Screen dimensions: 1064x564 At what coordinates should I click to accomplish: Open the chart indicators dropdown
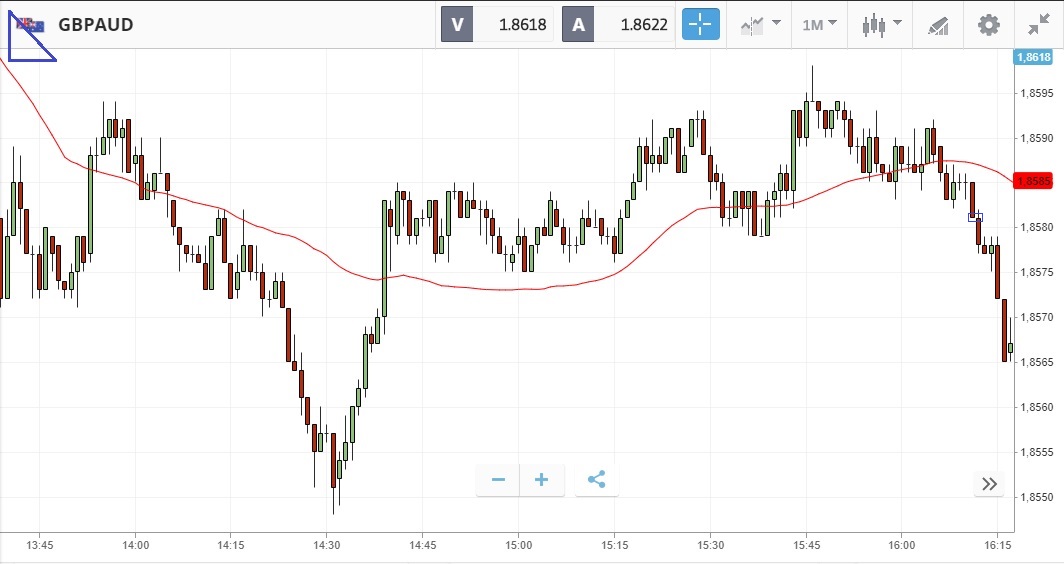click(x=760, y=25)
